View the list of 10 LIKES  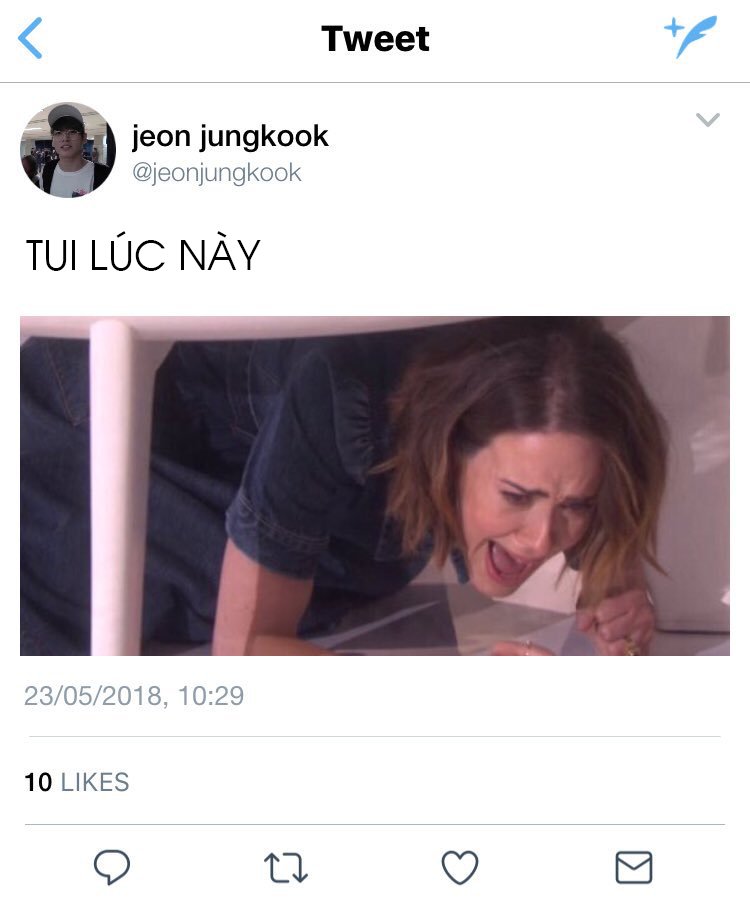[77, 782]
